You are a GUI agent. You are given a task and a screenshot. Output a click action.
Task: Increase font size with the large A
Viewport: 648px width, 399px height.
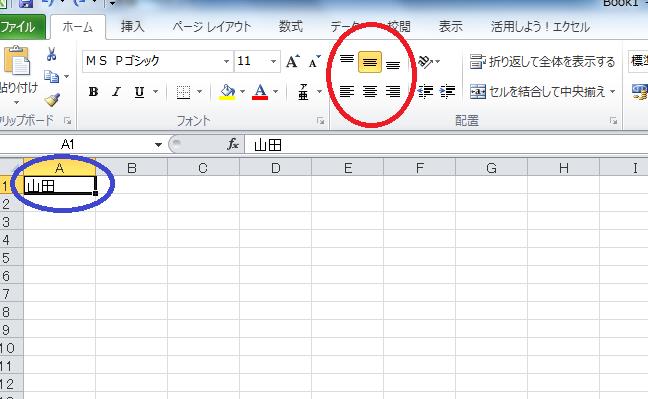[293, 62]
